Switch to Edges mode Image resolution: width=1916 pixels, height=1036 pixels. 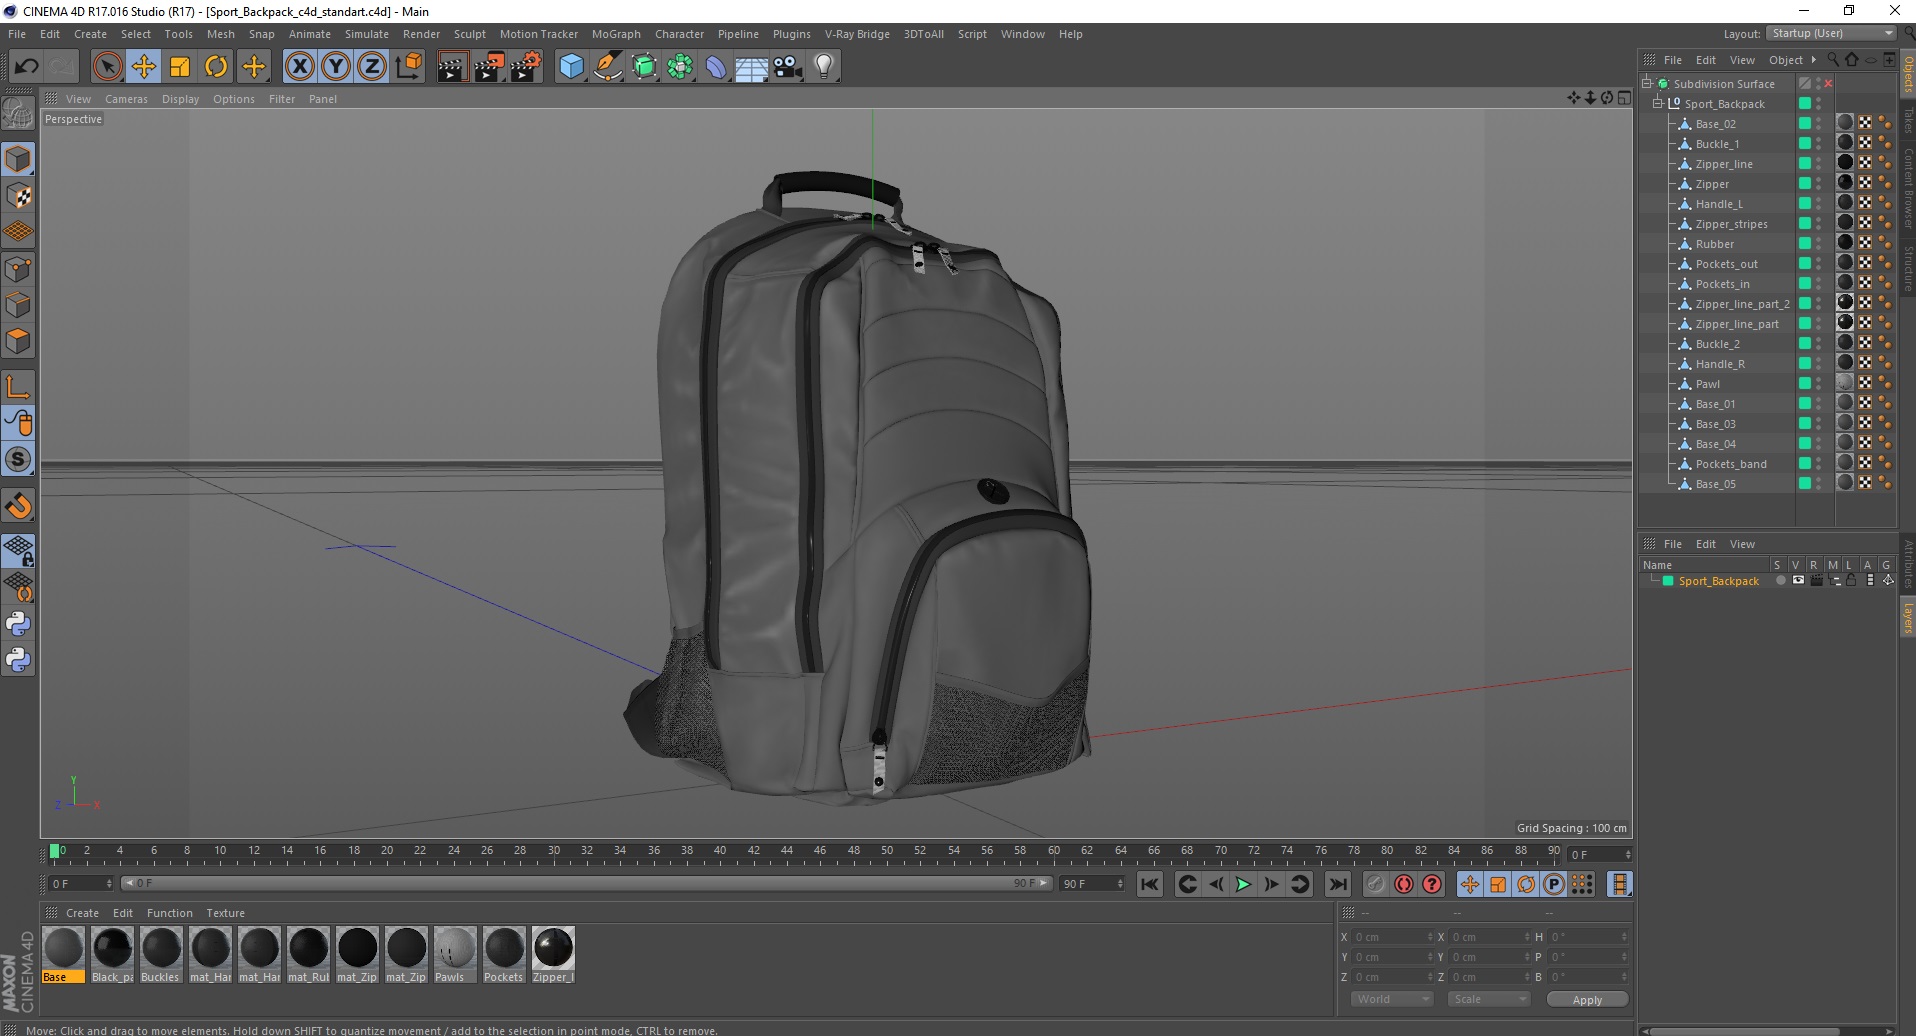(18, 305)
